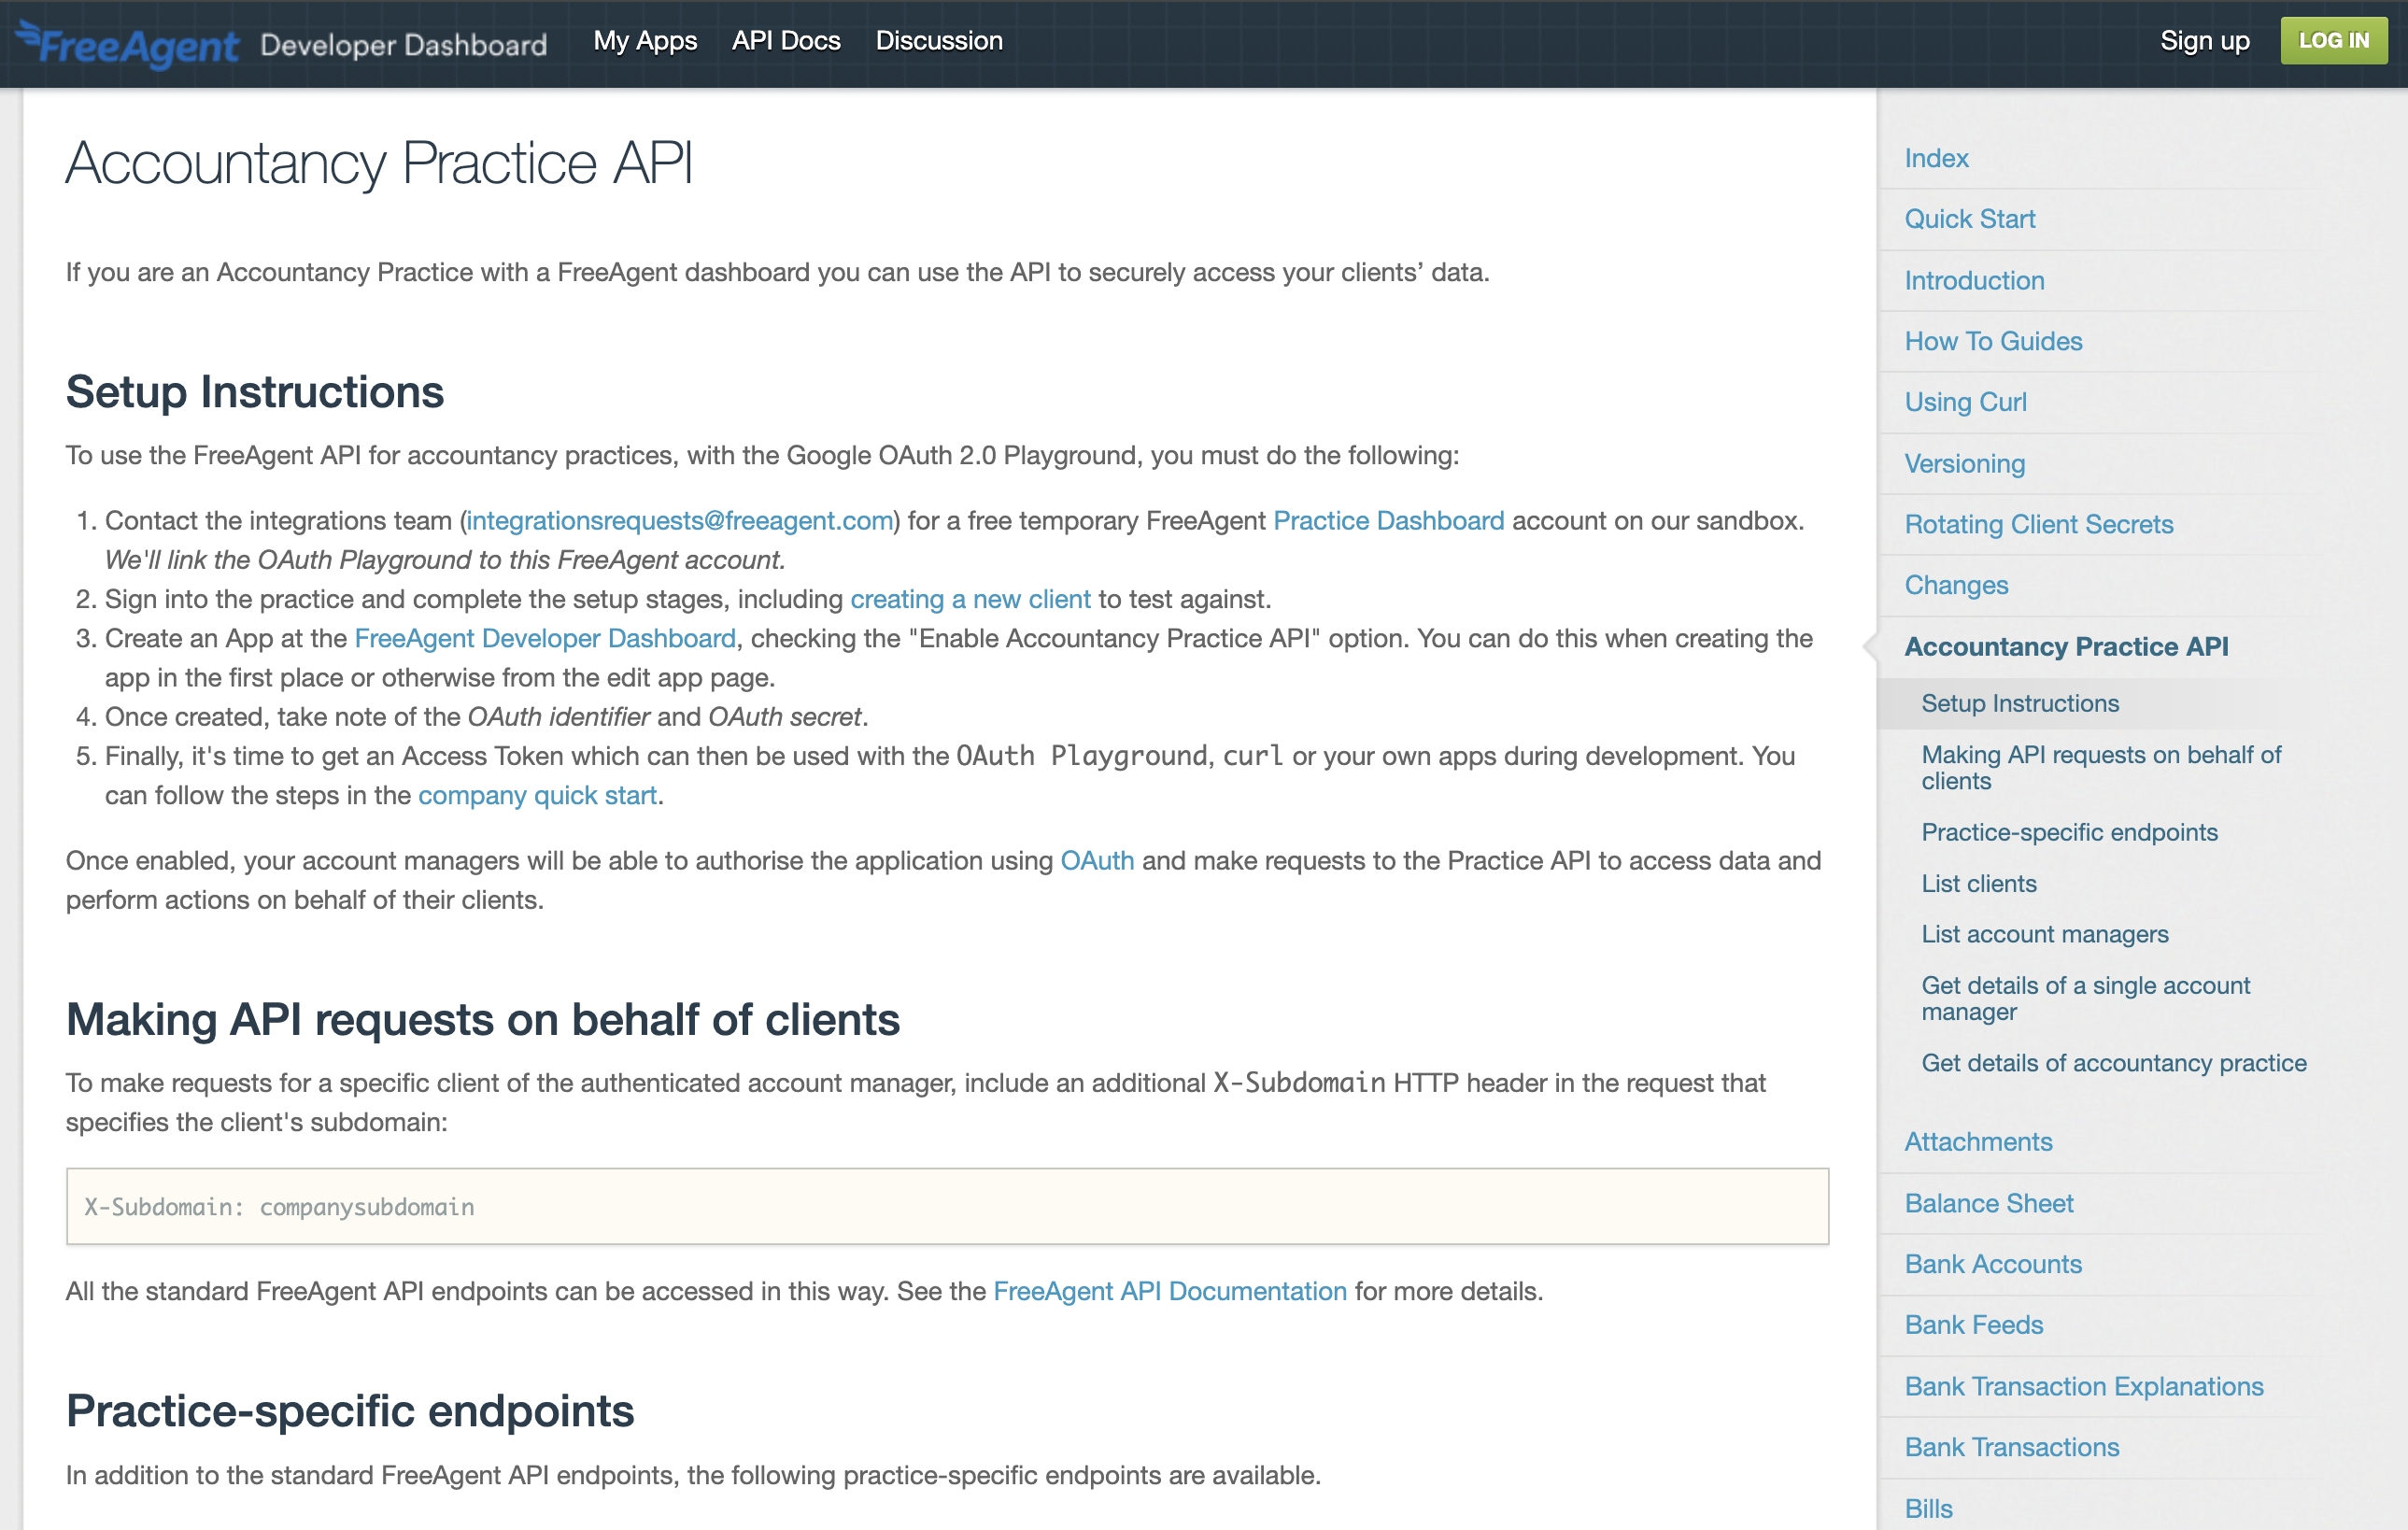The height and width of the screenshot is (1530, 2408).
Task: Jump to Get details of accountancy practice
Action: coord(2113,1063)
